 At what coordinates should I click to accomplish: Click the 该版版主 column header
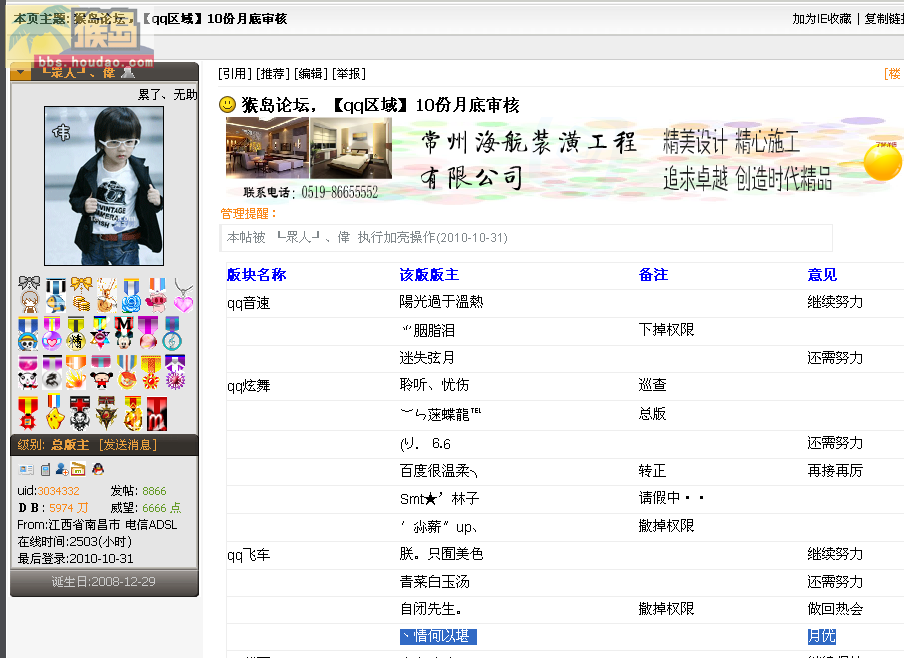click(430, 275)
